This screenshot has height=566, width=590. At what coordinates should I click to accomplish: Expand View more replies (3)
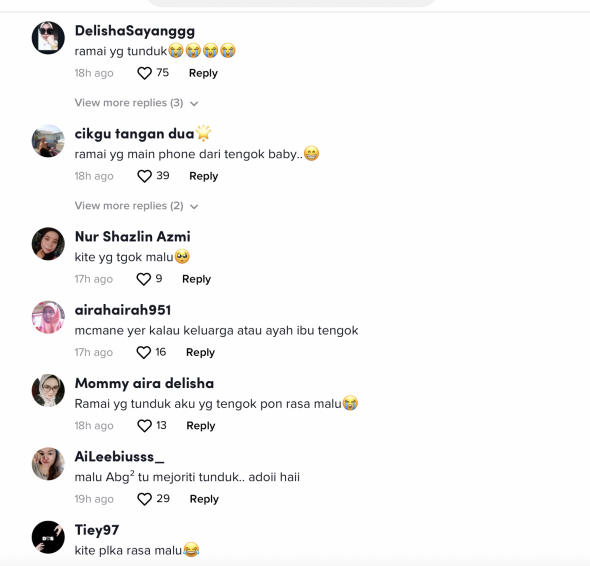tap(136, 103)
